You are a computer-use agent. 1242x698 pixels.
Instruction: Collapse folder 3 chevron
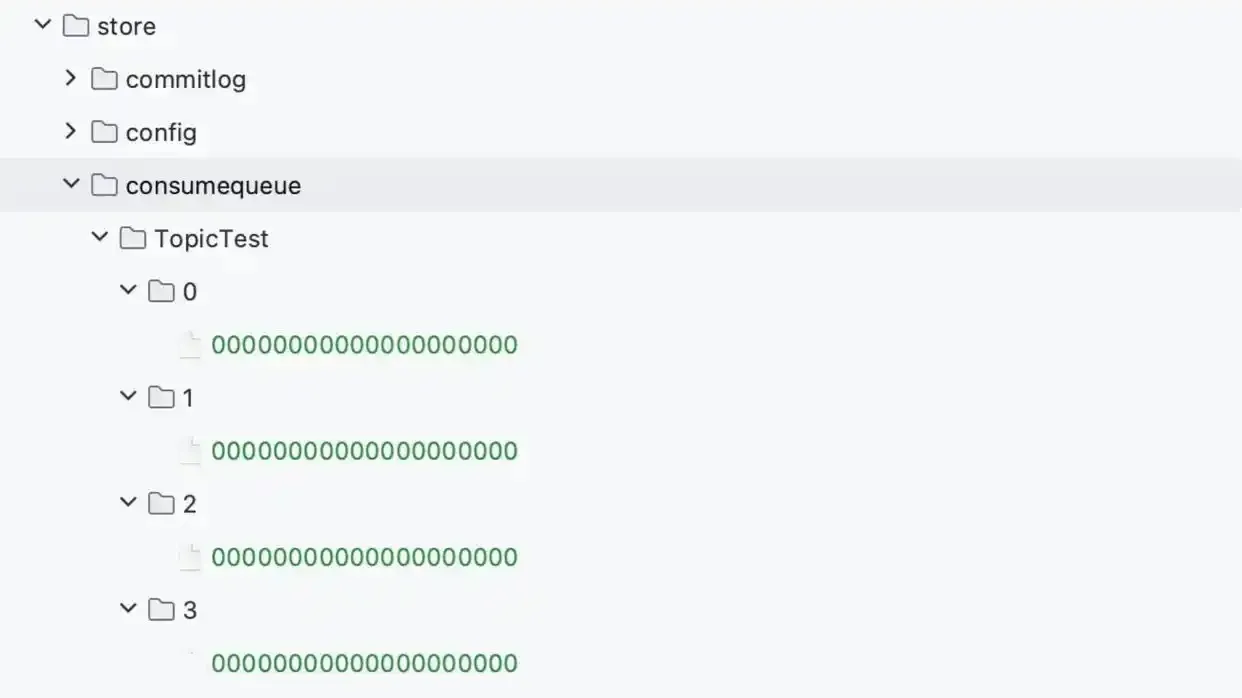tap(128, 608)
